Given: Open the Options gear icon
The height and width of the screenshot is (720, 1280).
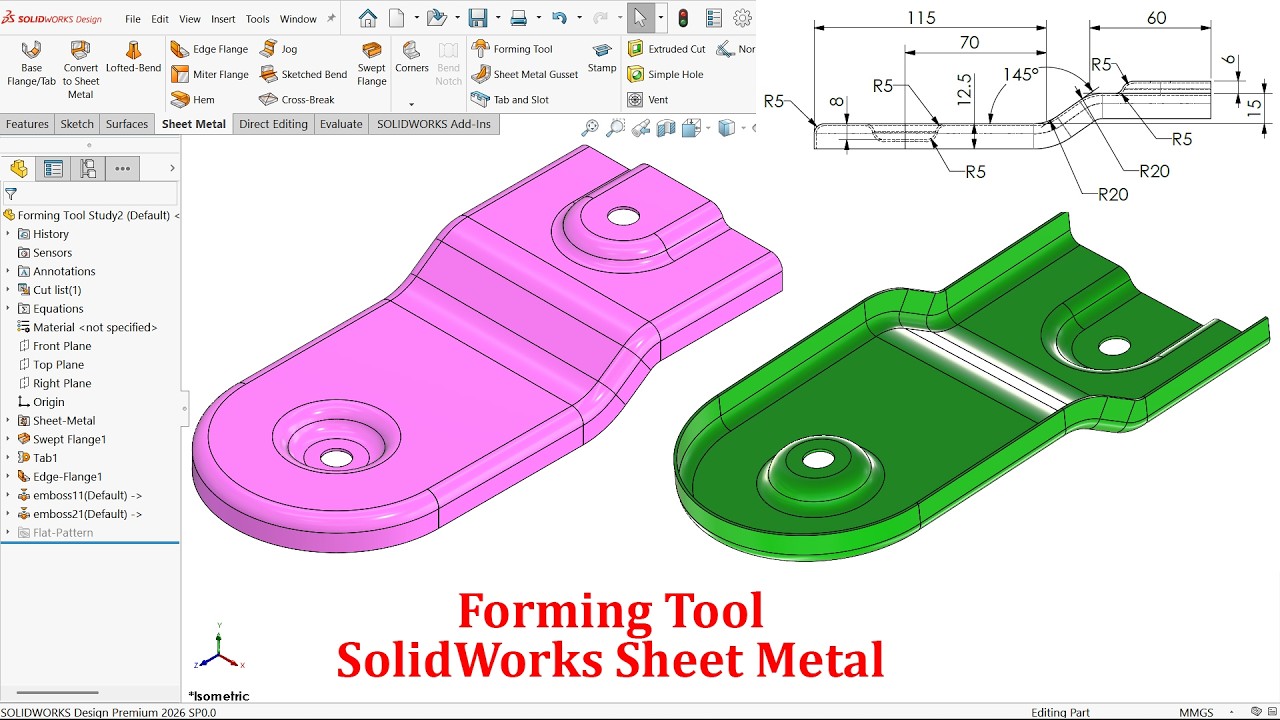Looking at the screenshot, I should (x=742, y=18).
